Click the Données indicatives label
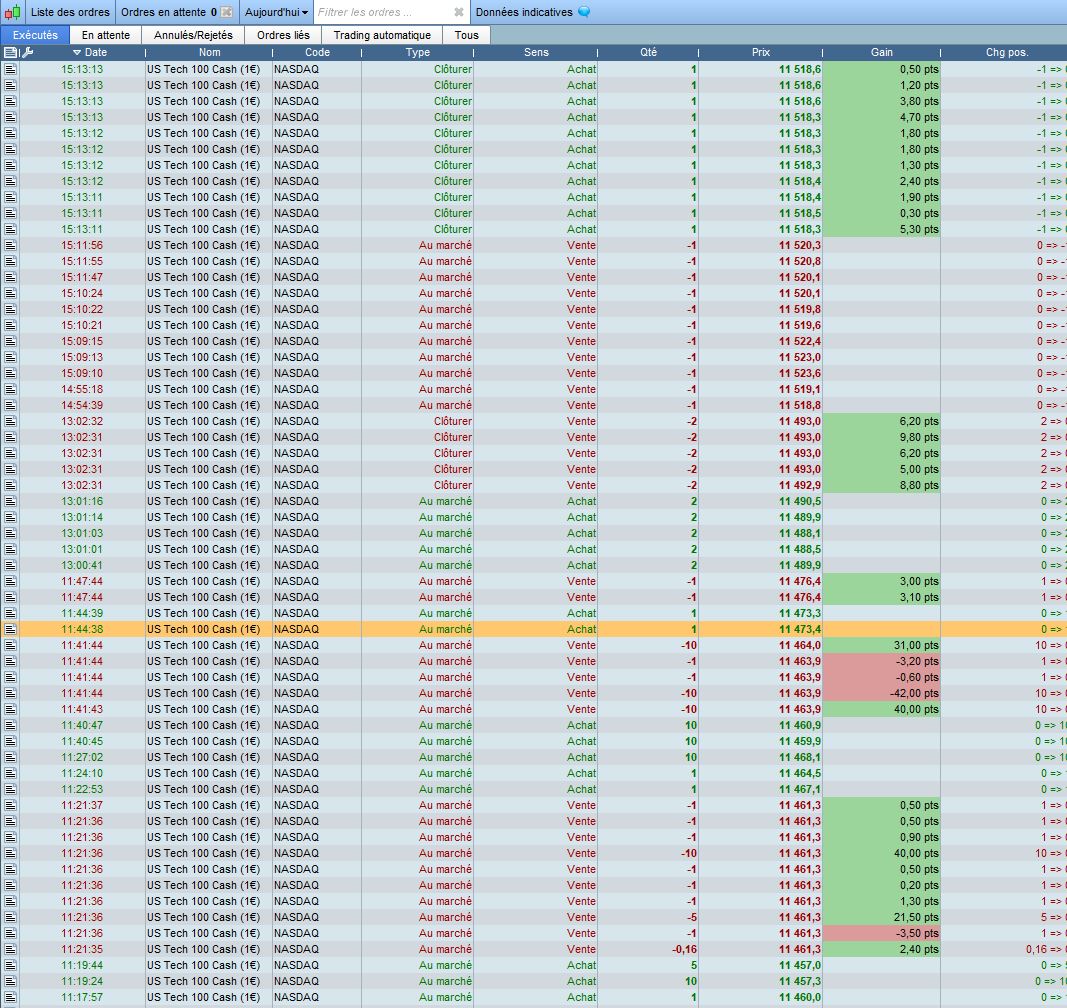Image resolution: width=1067 pixels, height=1008 pixels. (524, 12)
